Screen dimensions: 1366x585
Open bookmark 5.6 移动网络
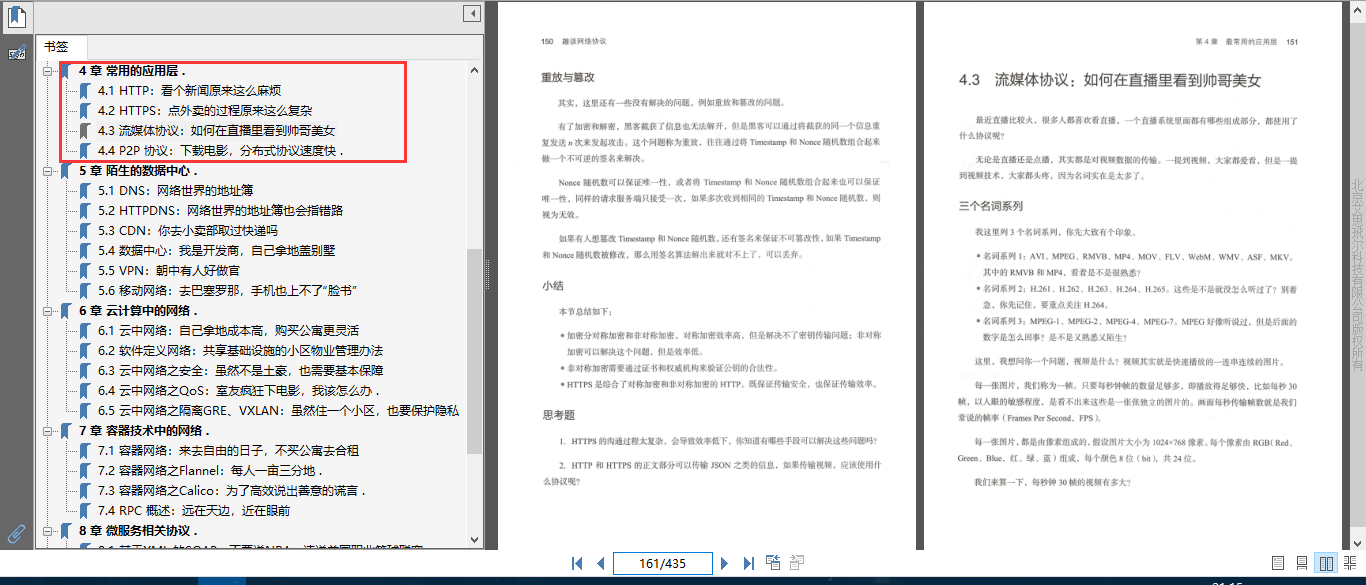click(228, 291)
